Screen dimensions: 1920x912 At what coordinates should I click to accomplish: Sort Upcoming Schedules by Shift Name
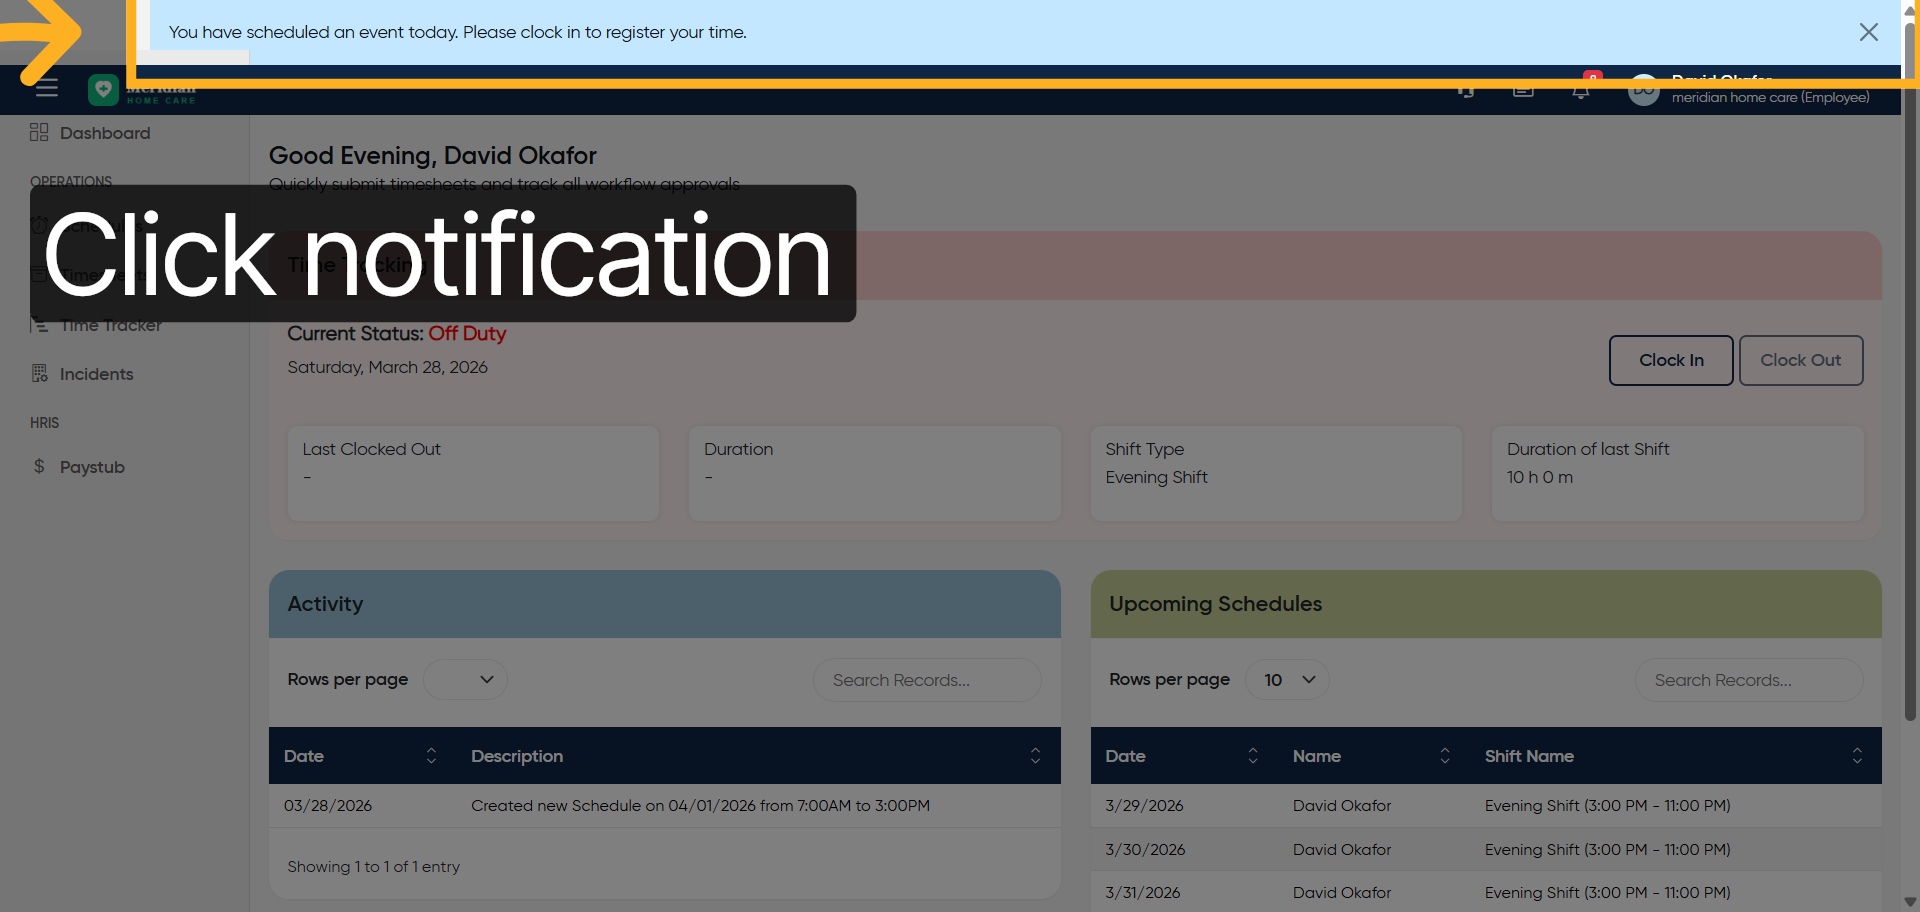click(x=1856, y=756)
